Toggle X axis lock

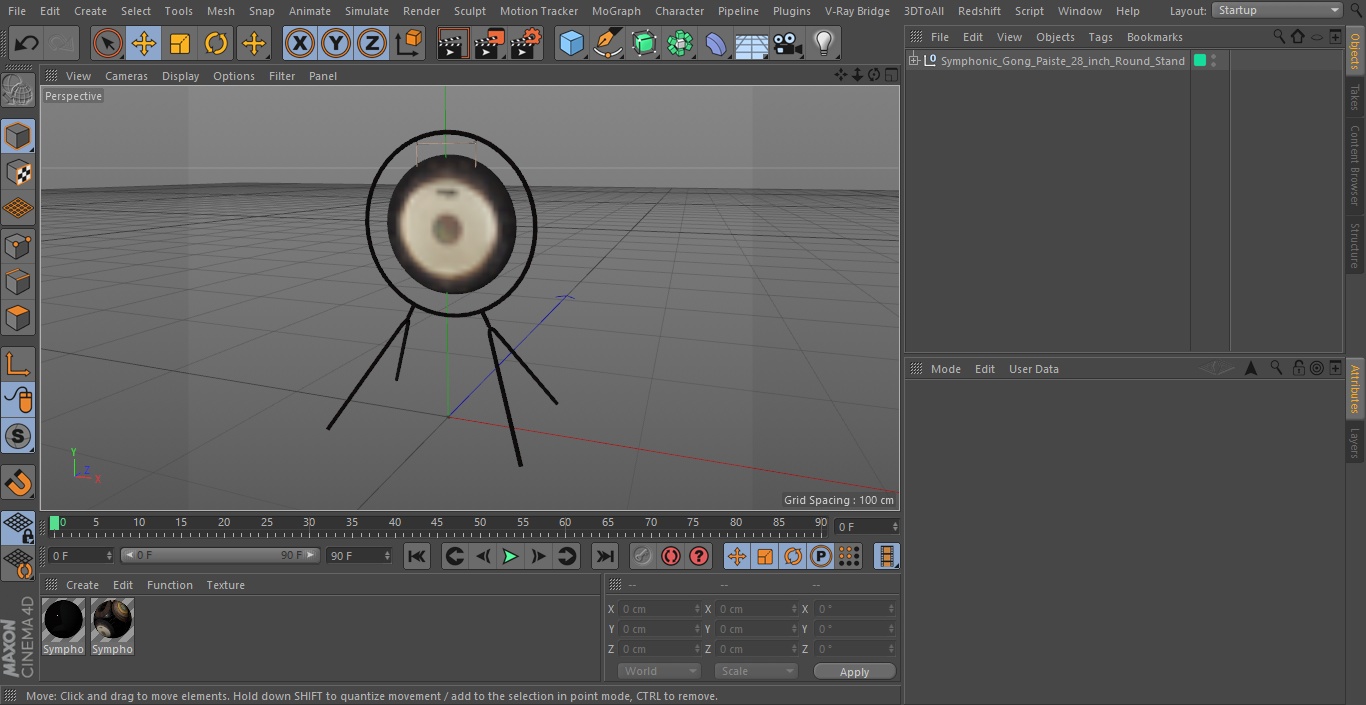pos(300,43)
